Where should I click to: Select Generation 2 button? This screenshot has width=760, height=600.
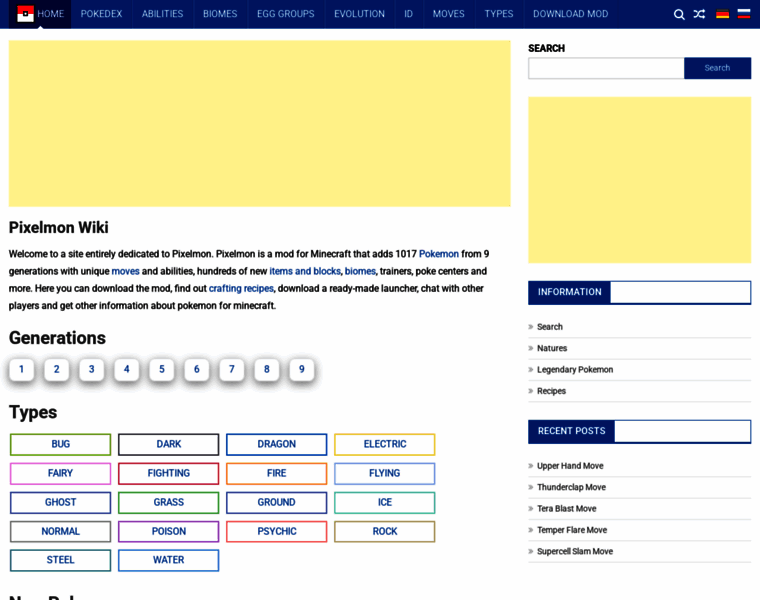point(57,369)
